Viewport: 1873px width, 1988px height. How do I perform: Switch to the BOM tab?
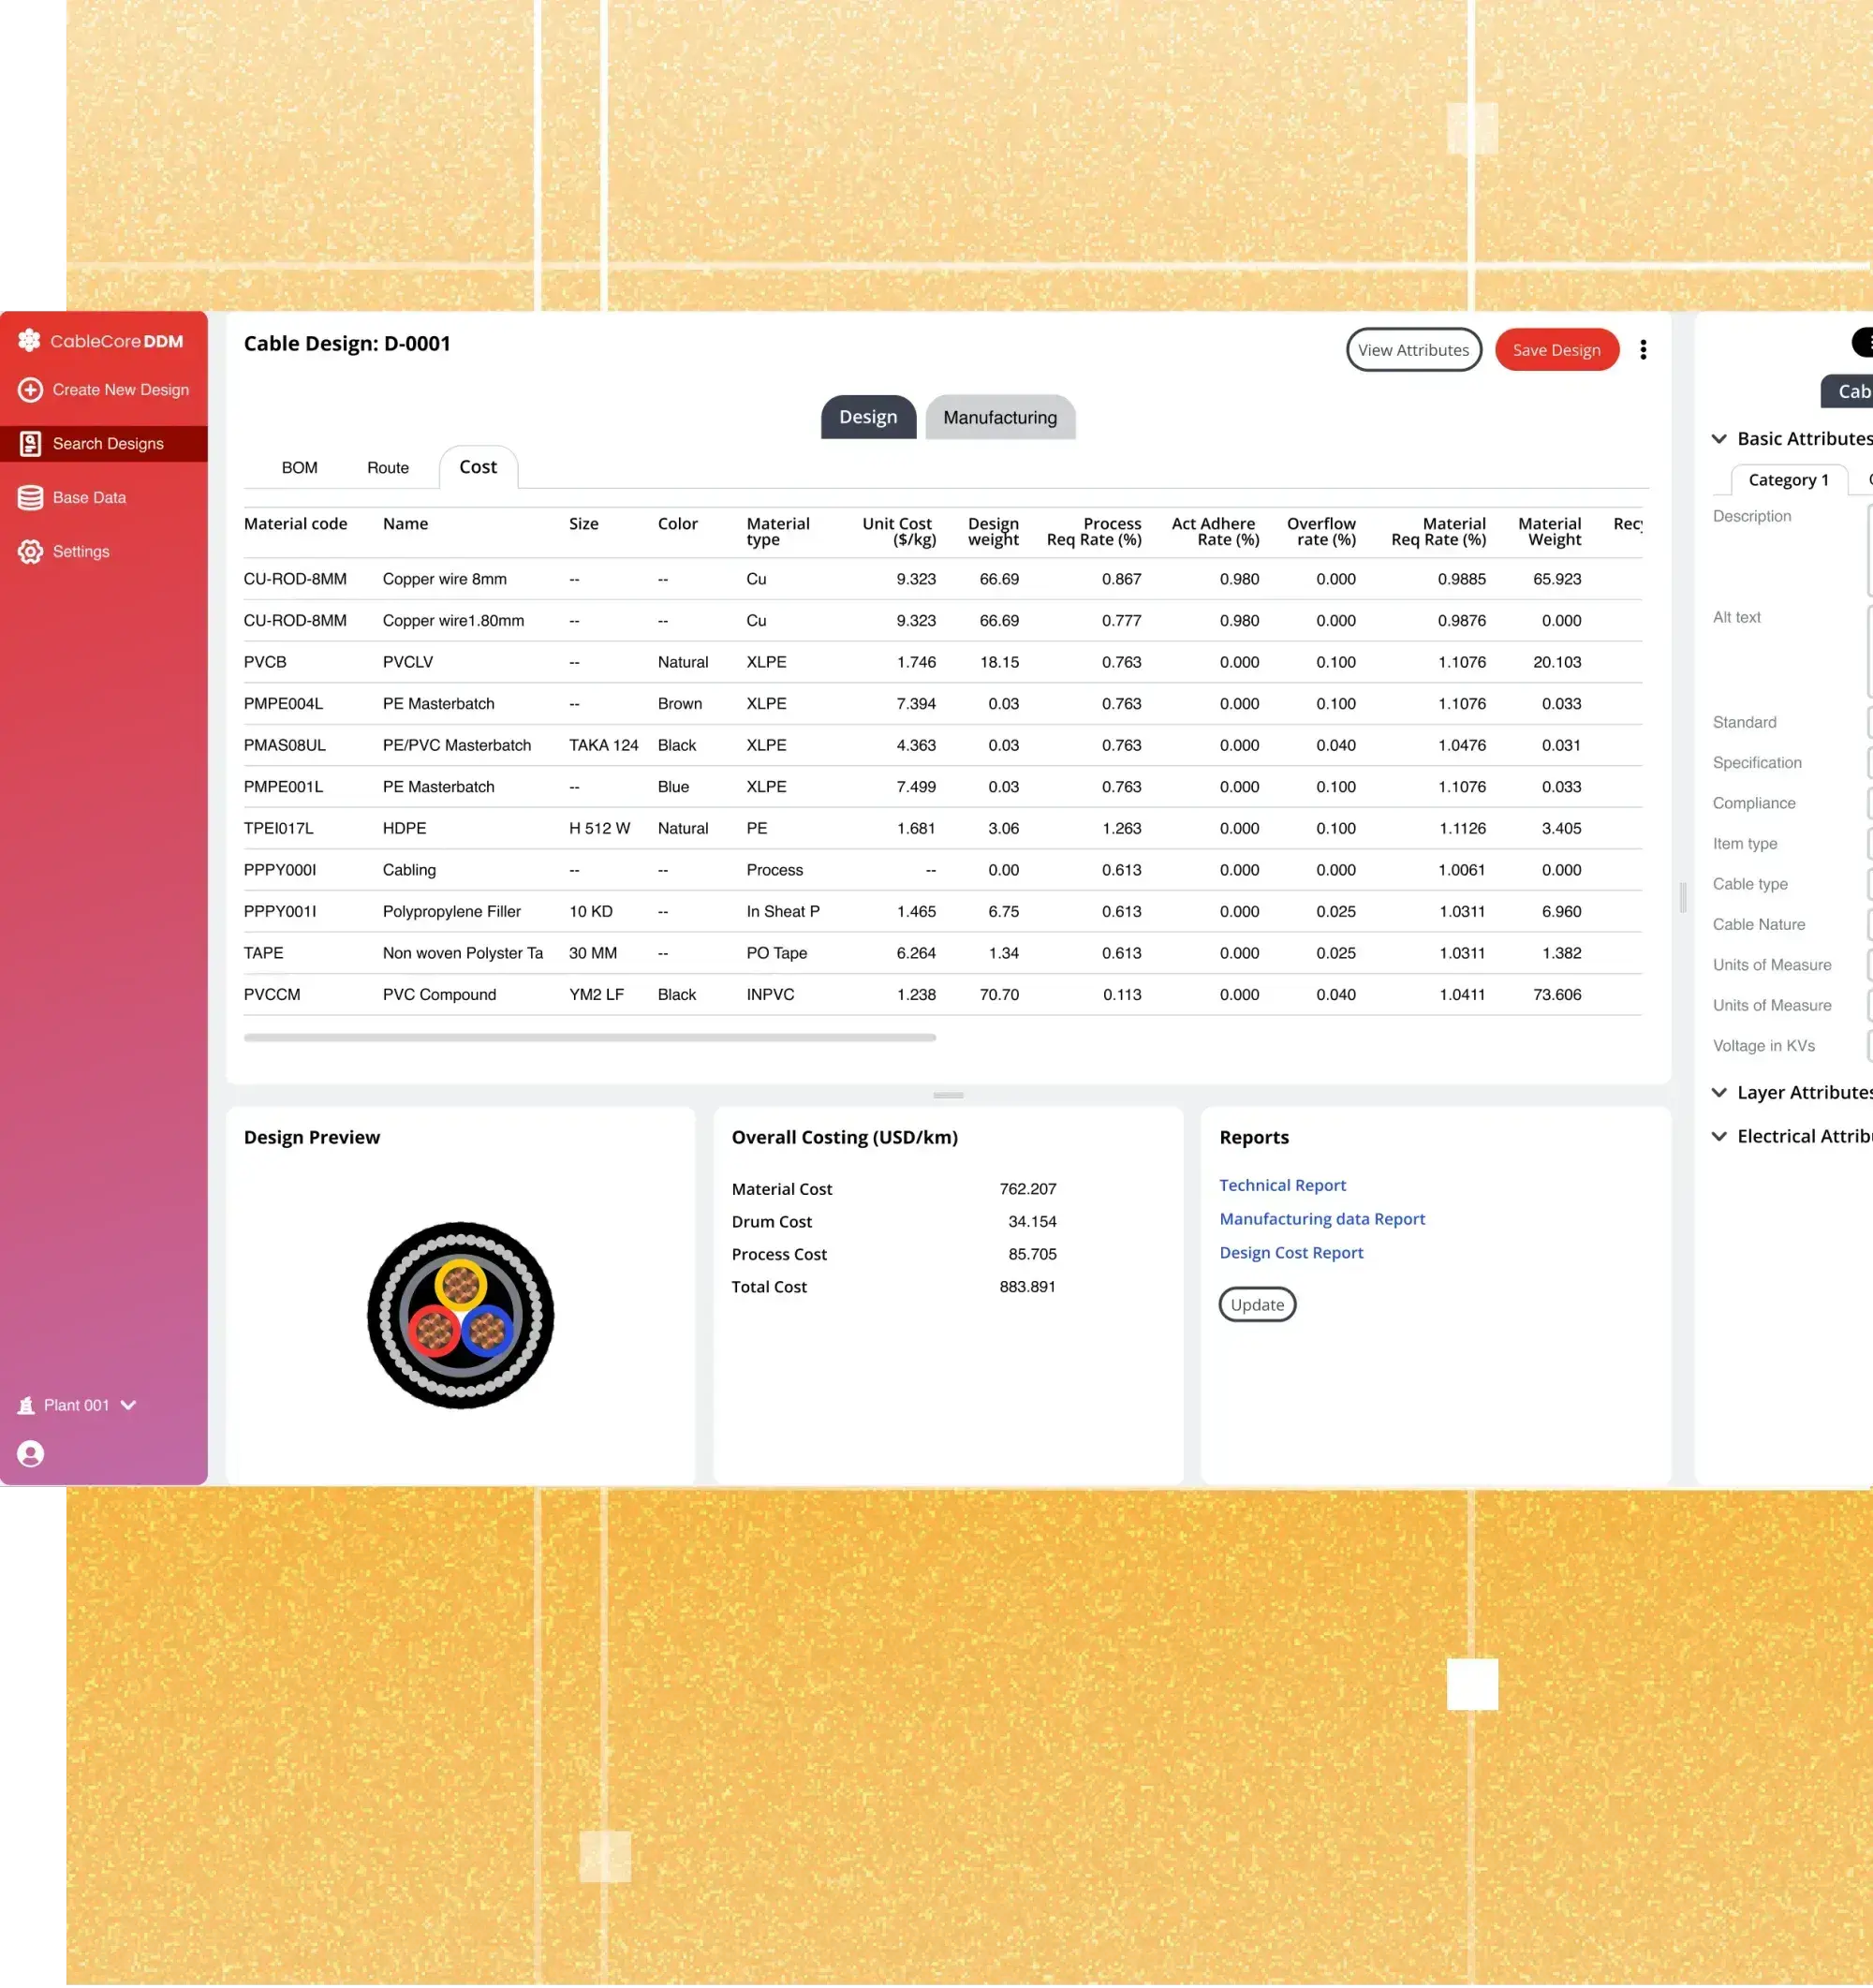[x=299, y=468]
